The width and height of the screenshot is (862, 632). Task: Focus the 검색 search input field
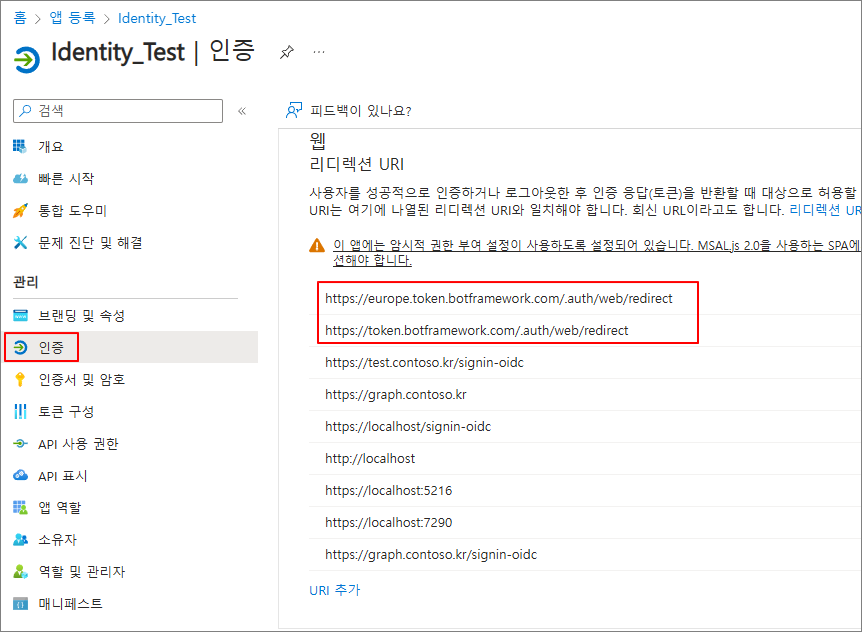click(118, 111)
